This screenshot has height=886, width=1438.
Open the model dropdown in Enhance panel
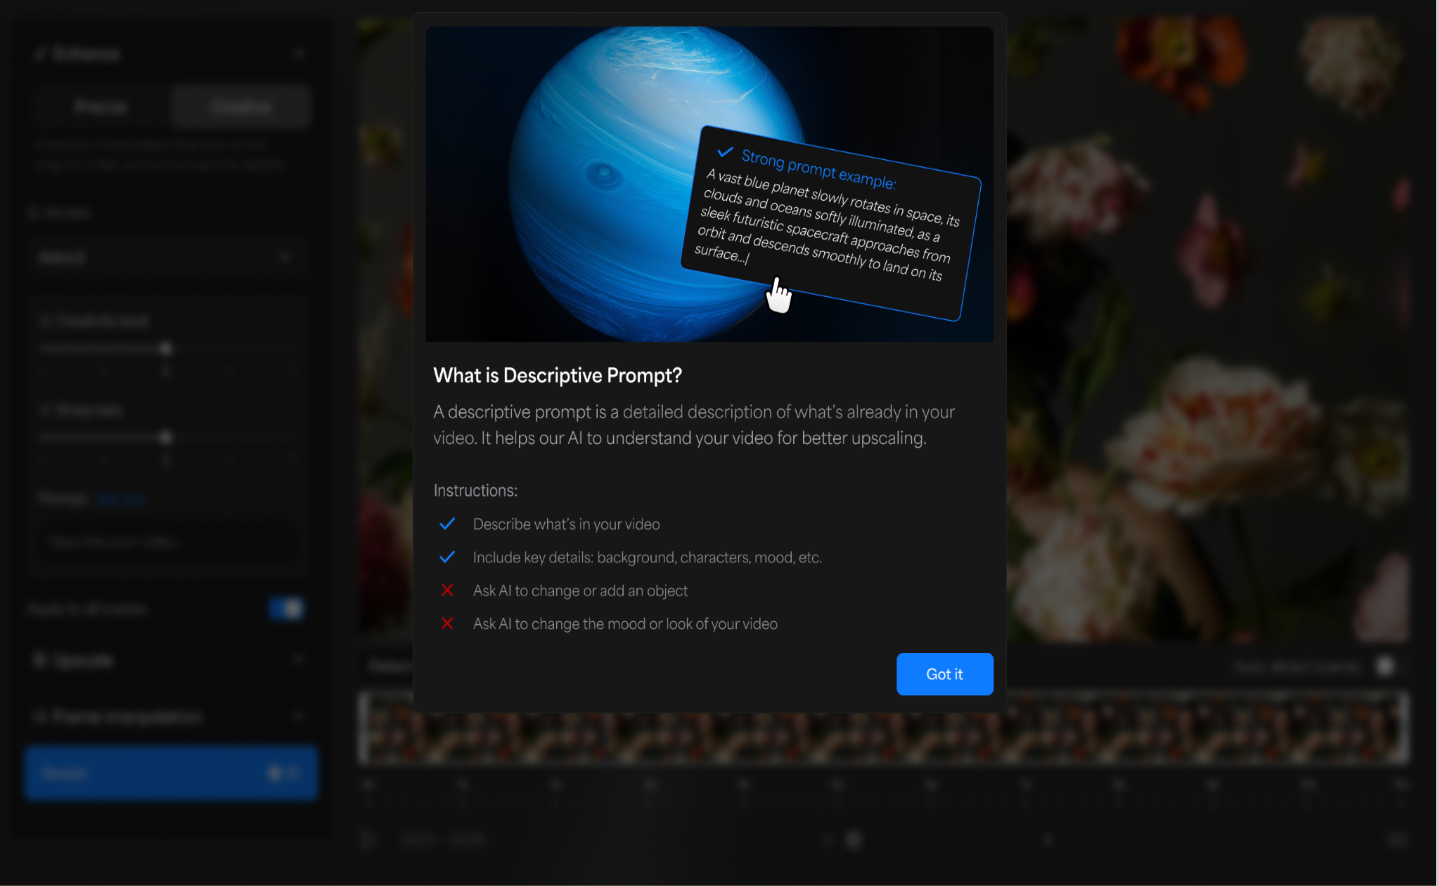168,257
